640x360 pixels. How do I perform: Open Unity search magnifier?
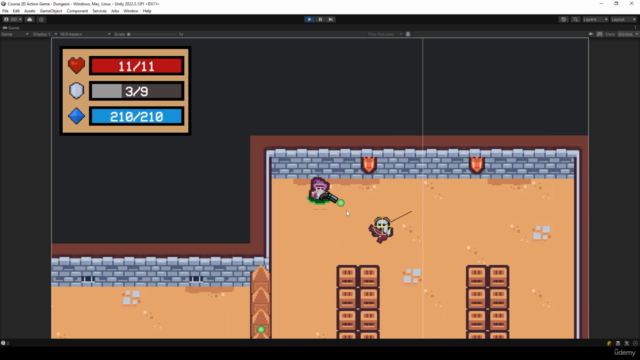575,19
